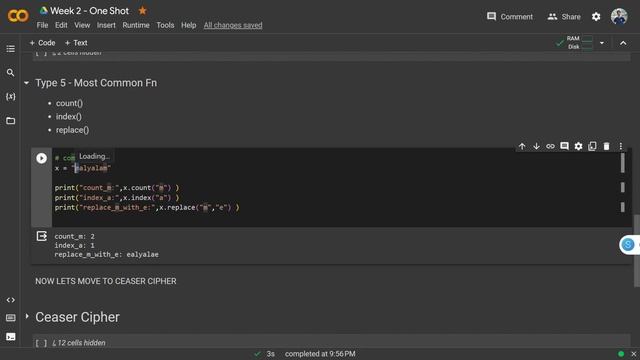Image resolution: width=640 pixels, height=360 pixels.
Task: Click the replace() bullet item
Action: pyautogui.click(x=72, y=130)
